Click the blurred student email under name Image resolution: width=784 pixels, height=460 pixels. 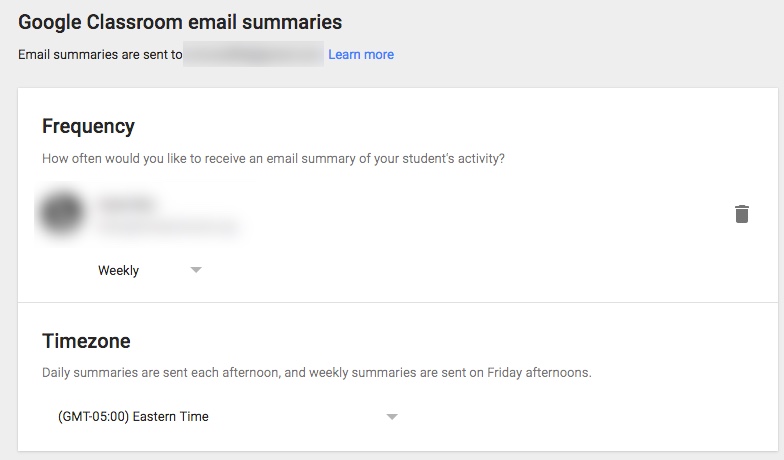[x=168, y=228]
